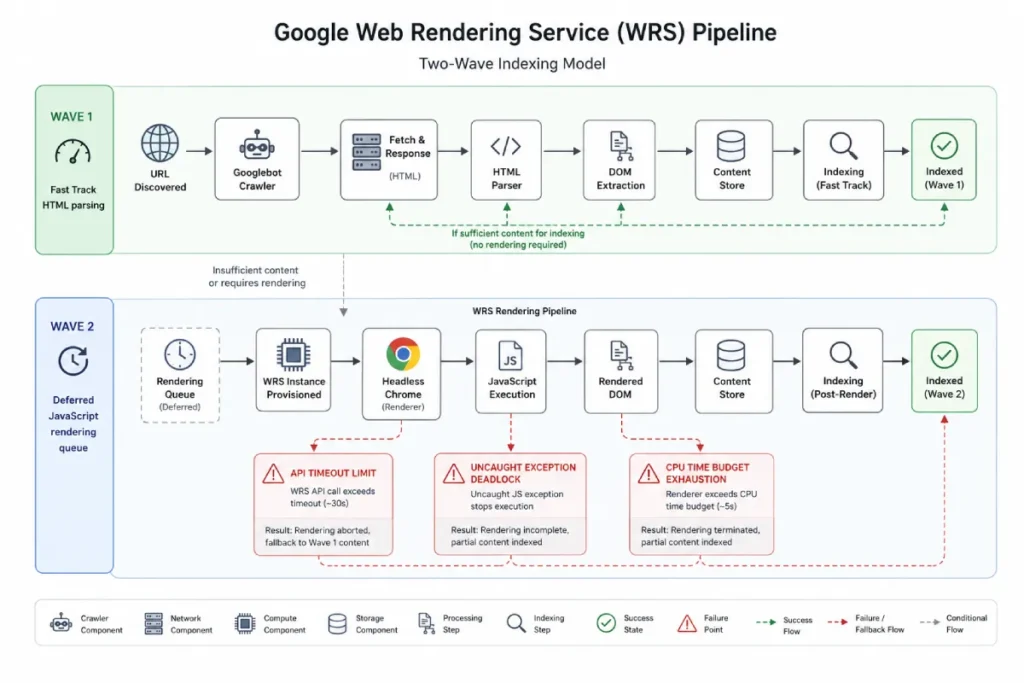The image size is (1024, 683).
Task: Select 'Renderer exceeds CPU time budget (~5s)' text
Action: (x=711, y=500)
